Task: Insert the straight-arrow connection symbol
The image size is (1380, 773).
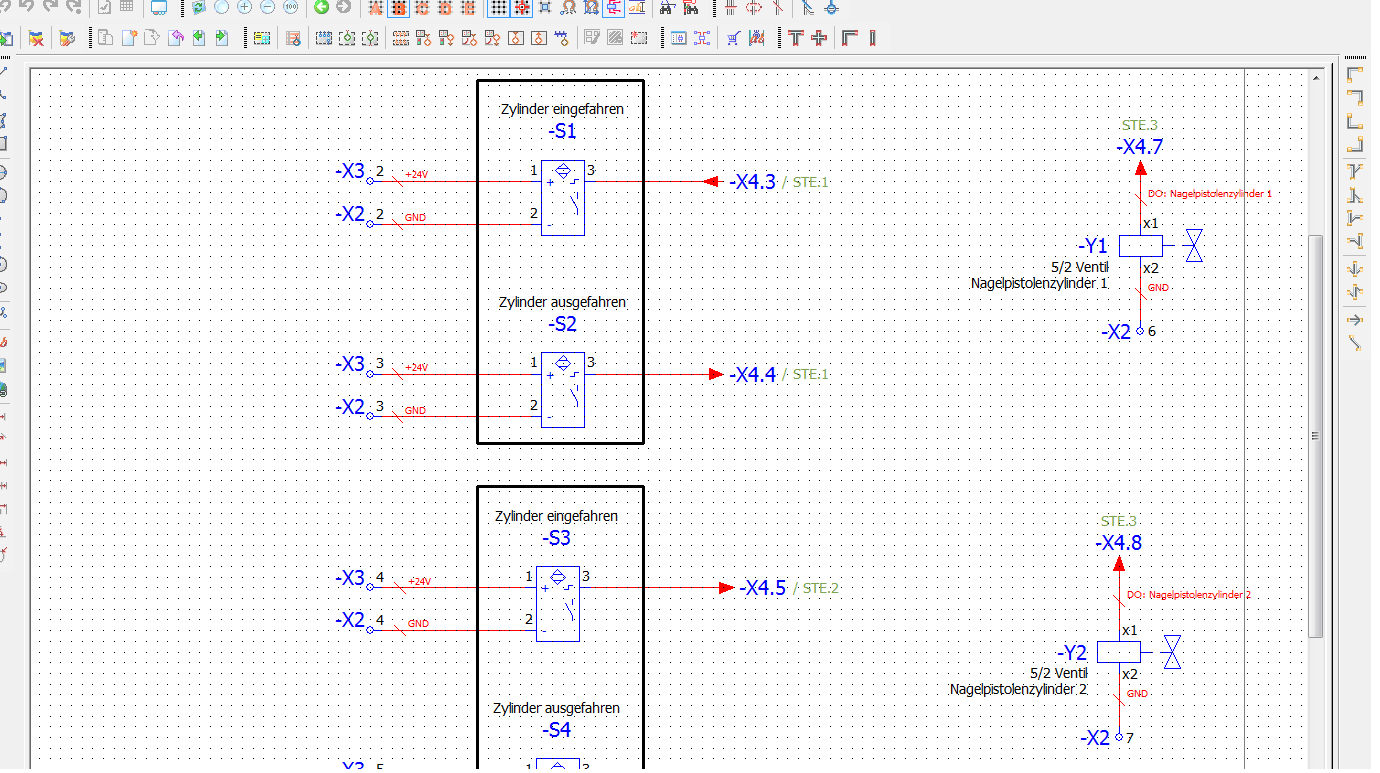Action: point(1355,320)
